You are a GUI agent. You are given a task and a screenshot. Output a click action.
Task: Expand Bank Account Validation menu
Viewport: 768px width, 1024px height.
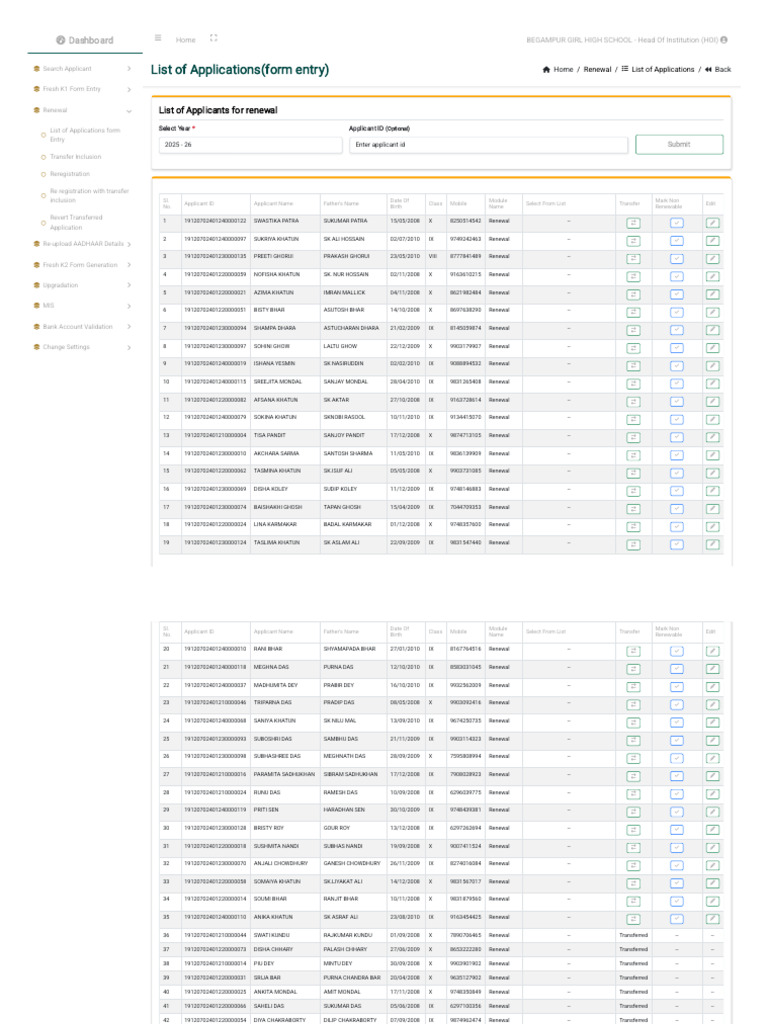(x=82, y=327)
